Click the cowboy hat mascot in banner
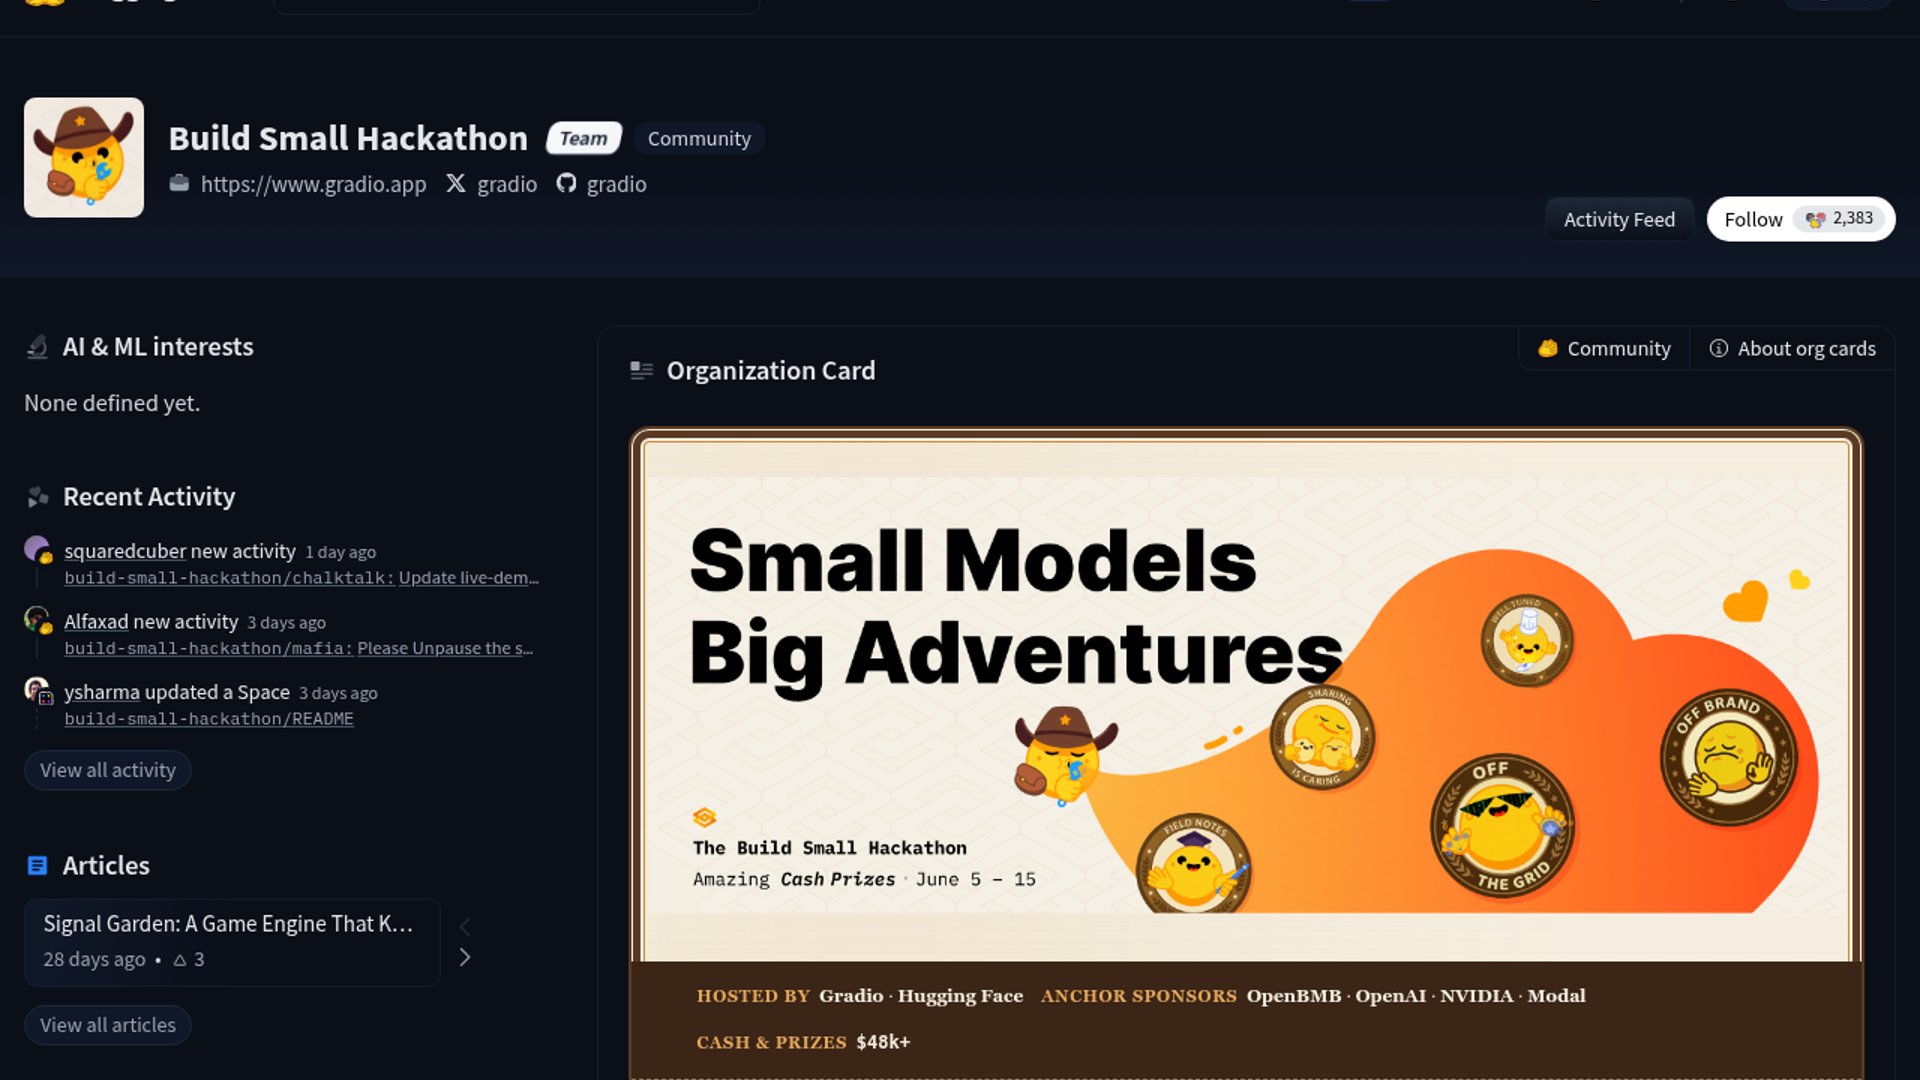Image resolution: width=1920 pixels, height=1080 pixels. click(1064, 754)
